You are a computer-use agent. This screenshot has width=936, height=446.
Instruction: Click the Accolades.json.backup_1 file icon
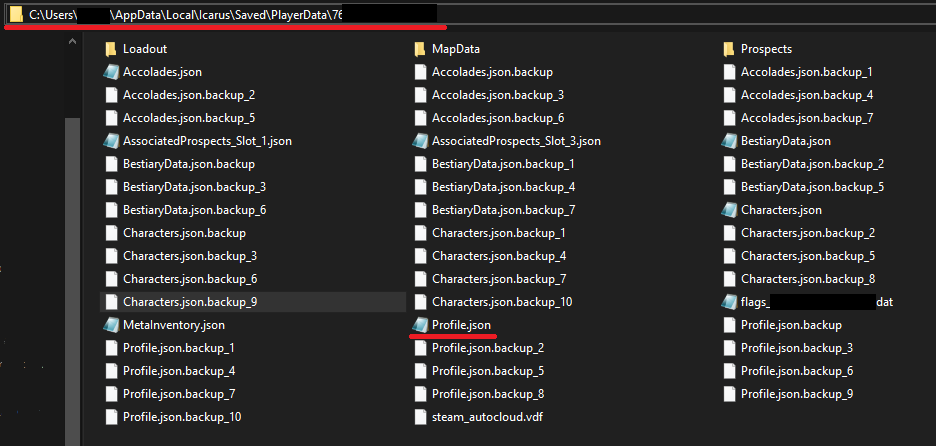[729, 72]
